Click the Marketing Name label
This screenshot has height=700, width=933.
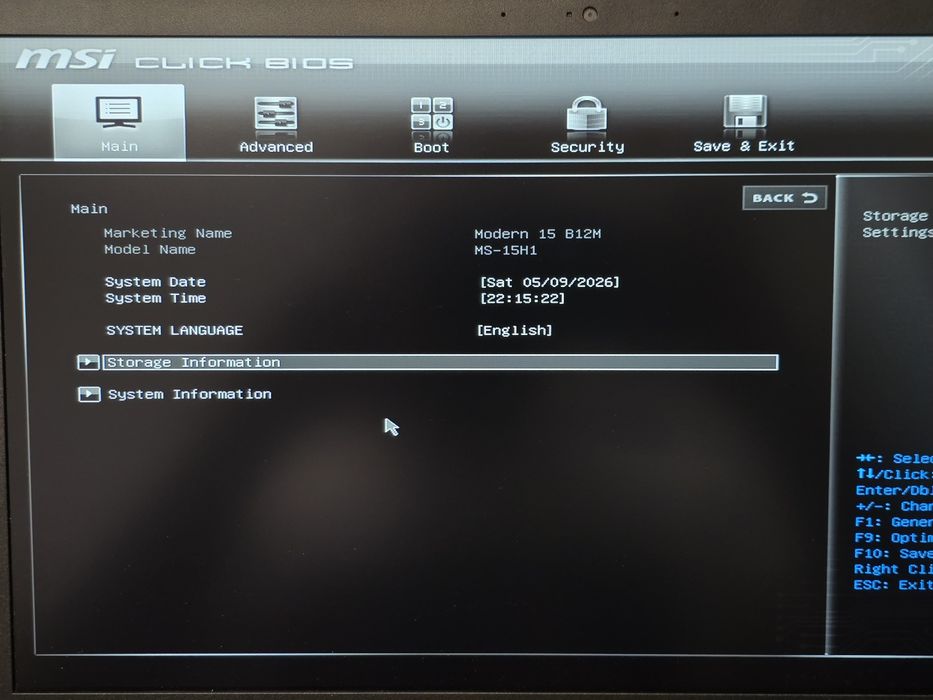168,233
